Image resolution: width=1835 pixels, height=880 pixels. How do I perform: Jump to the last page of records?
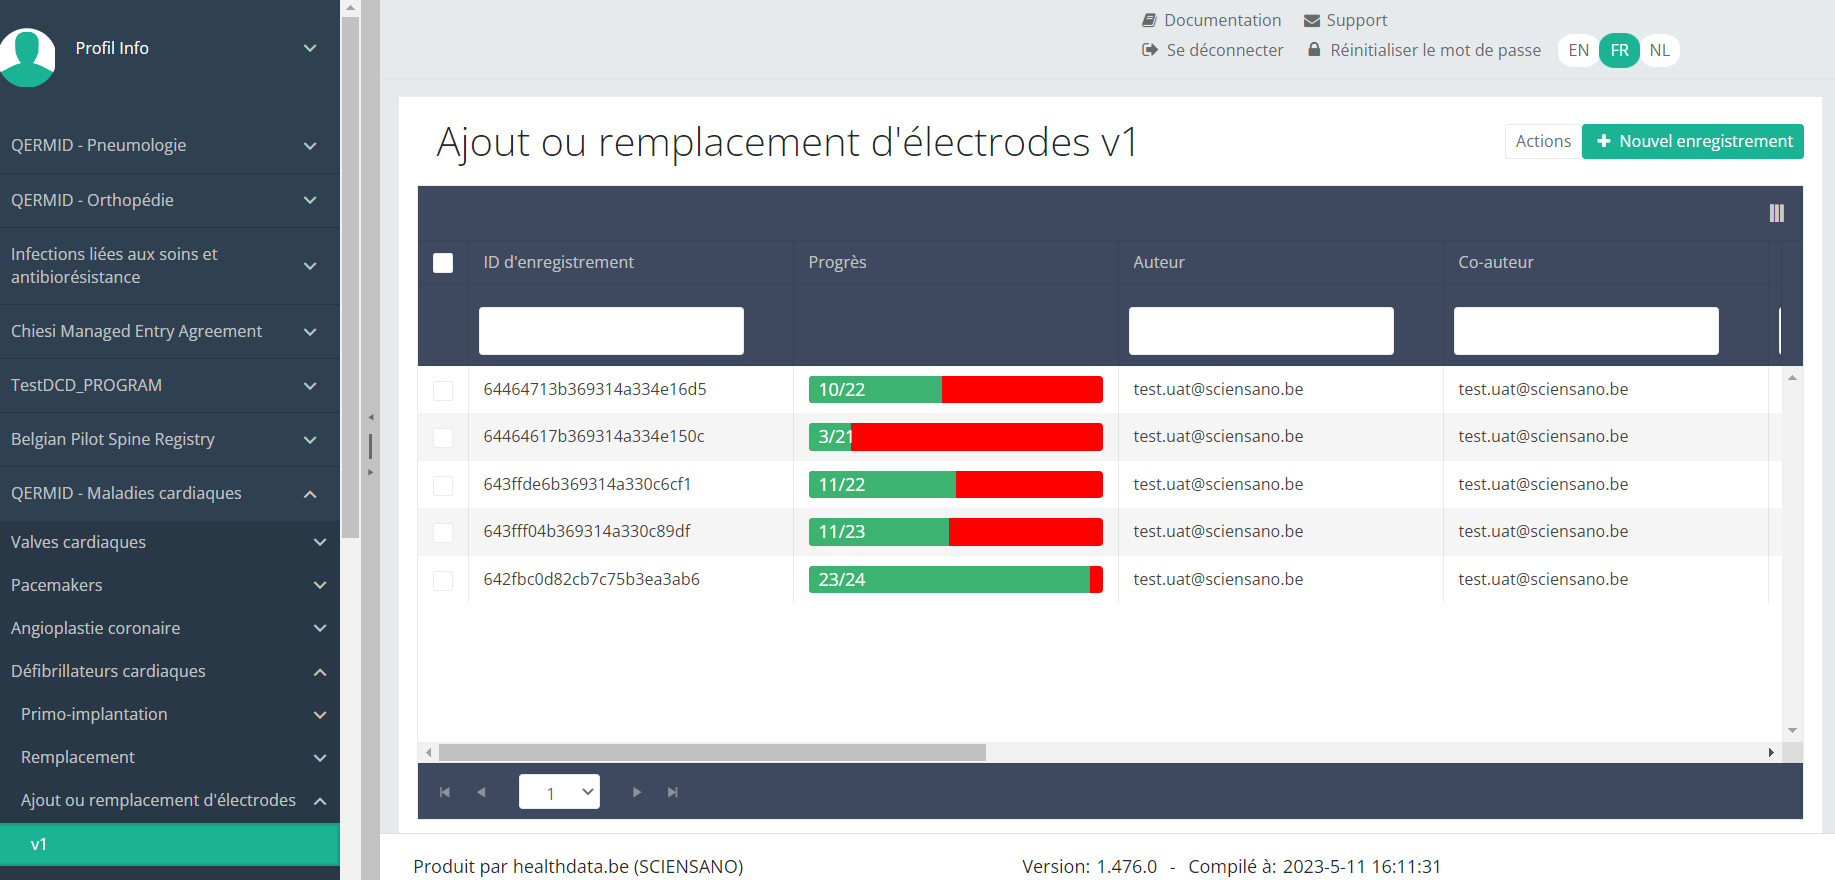coord(673,792)
